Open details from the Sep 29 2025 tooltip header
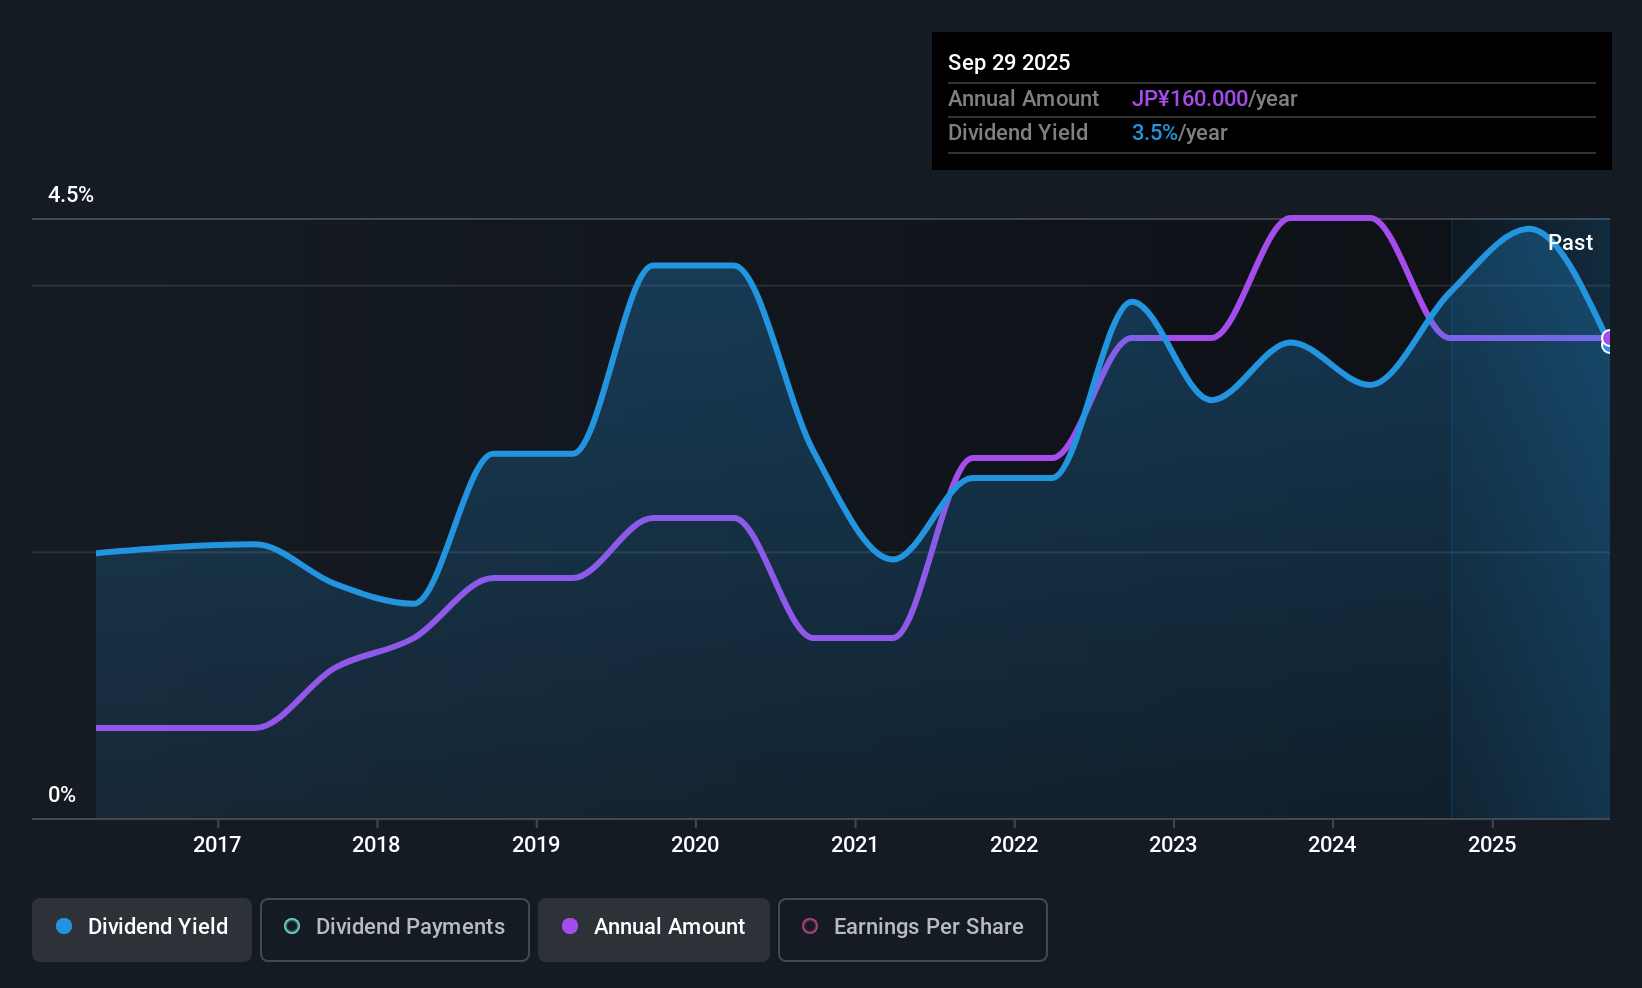This screenshot has width=1642, height=988. tap(1009, 62)
